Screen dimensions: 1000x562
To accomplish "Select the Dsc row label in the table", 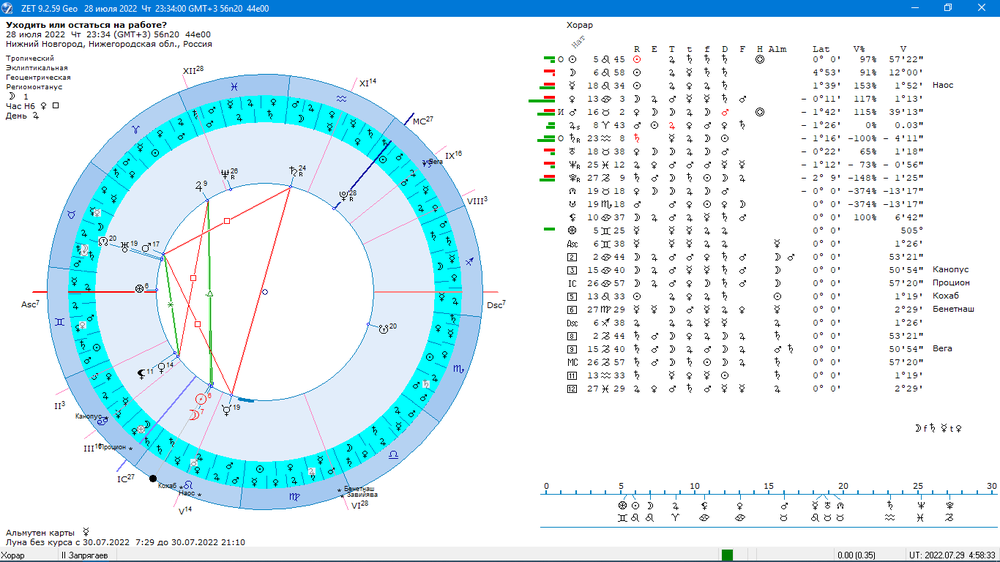I will pos(572,323).
